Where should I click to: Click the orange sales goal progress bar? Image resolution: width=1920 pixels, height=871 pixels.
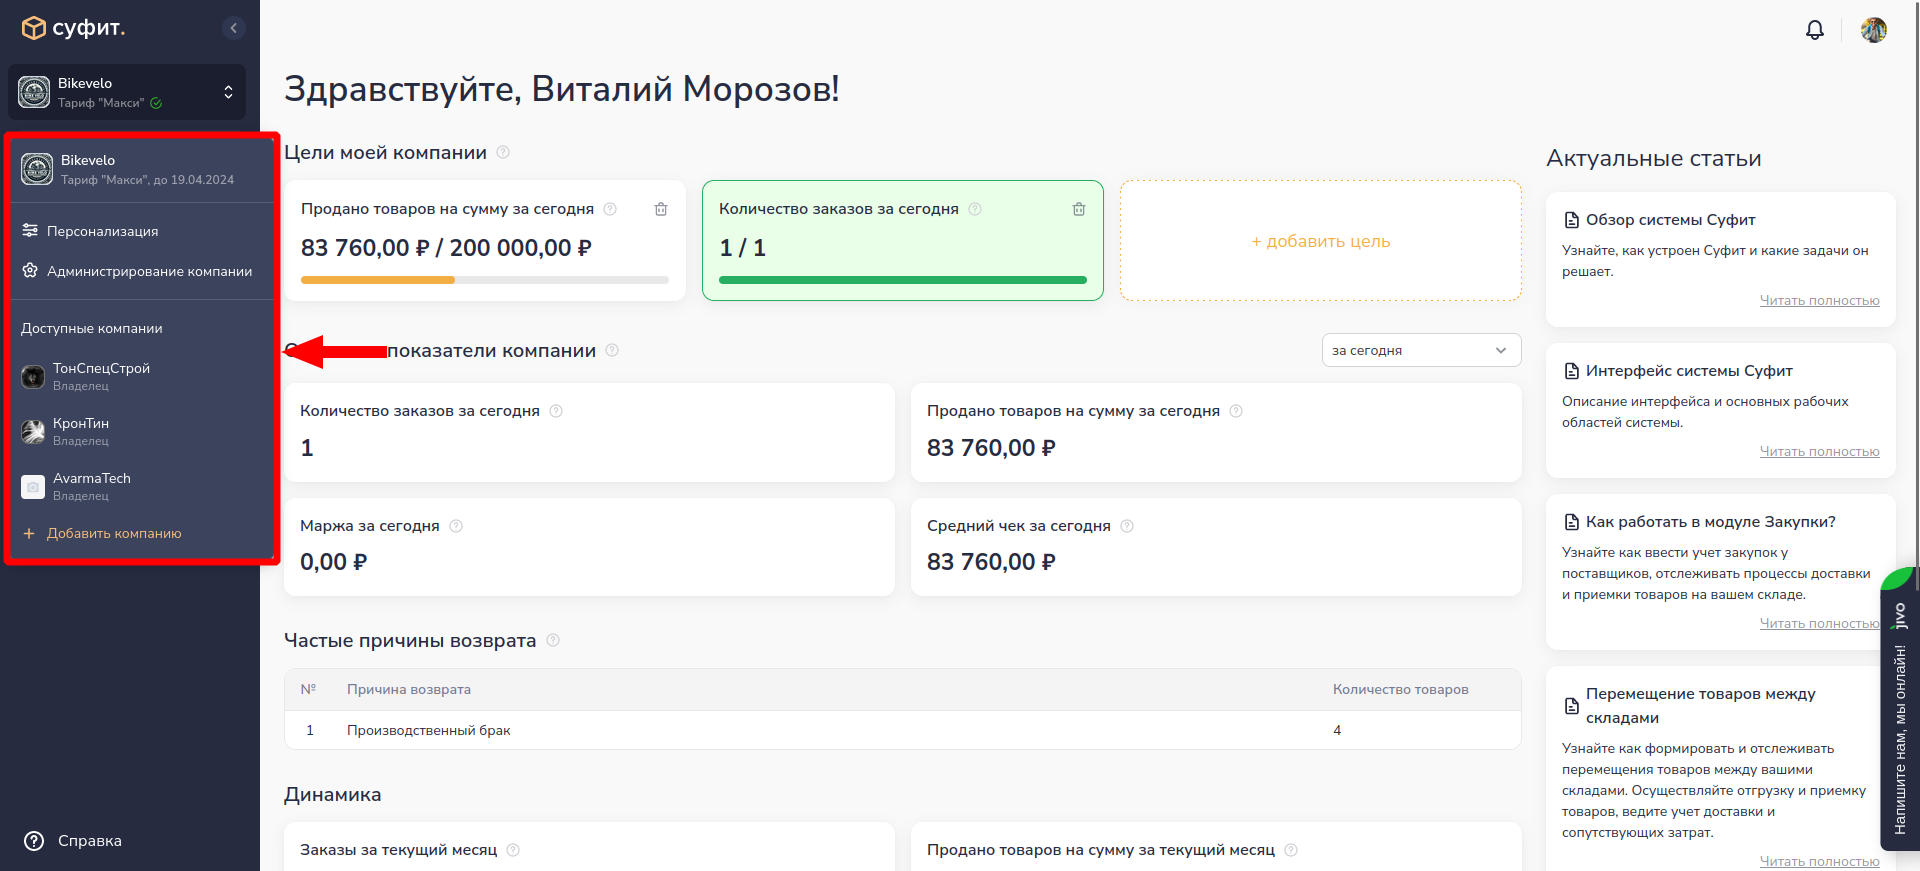tap(485, 280)
